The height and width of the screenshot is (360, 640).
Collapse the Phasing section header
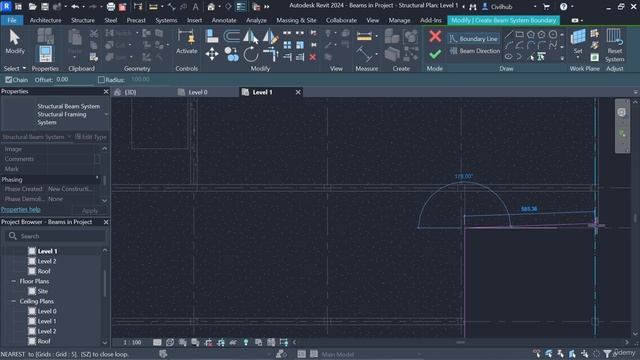(97, 178)
